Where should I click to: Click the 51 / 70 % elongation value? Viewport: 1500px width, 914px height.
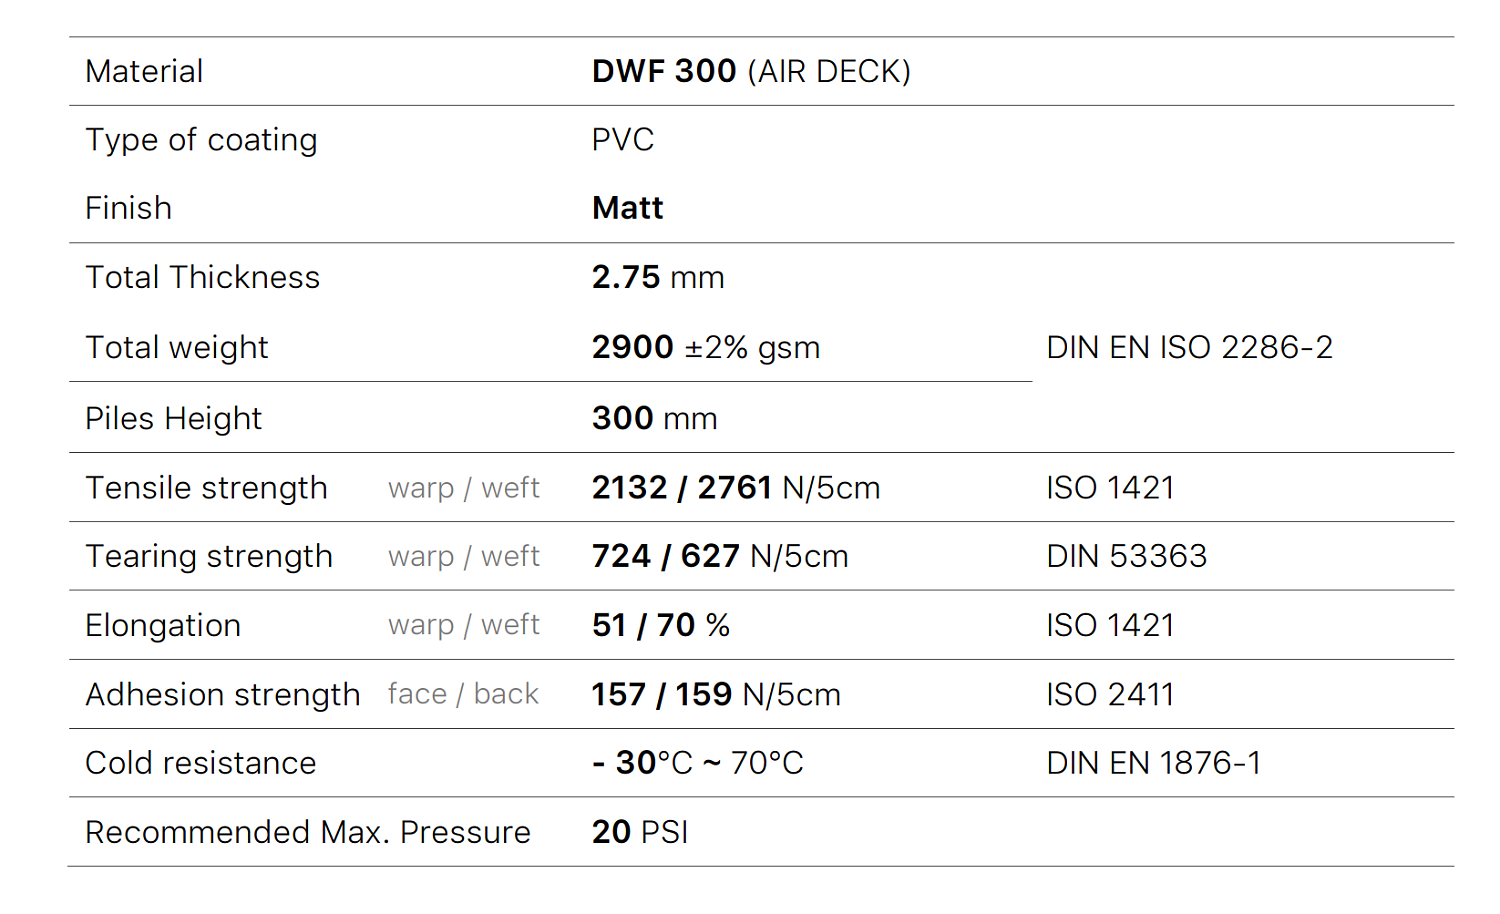coord(661,625)
